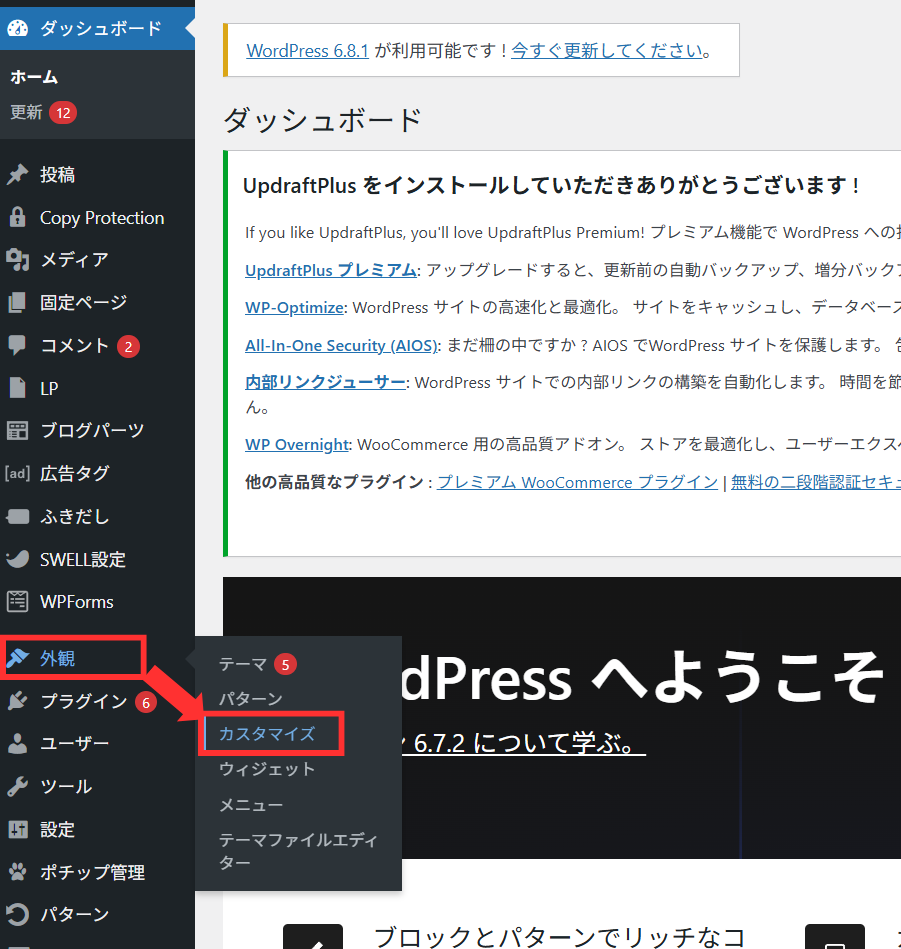The width and height of the screenshot is (901, 949).
Task: Click the document icon beside LP
Action: [18, 388]
